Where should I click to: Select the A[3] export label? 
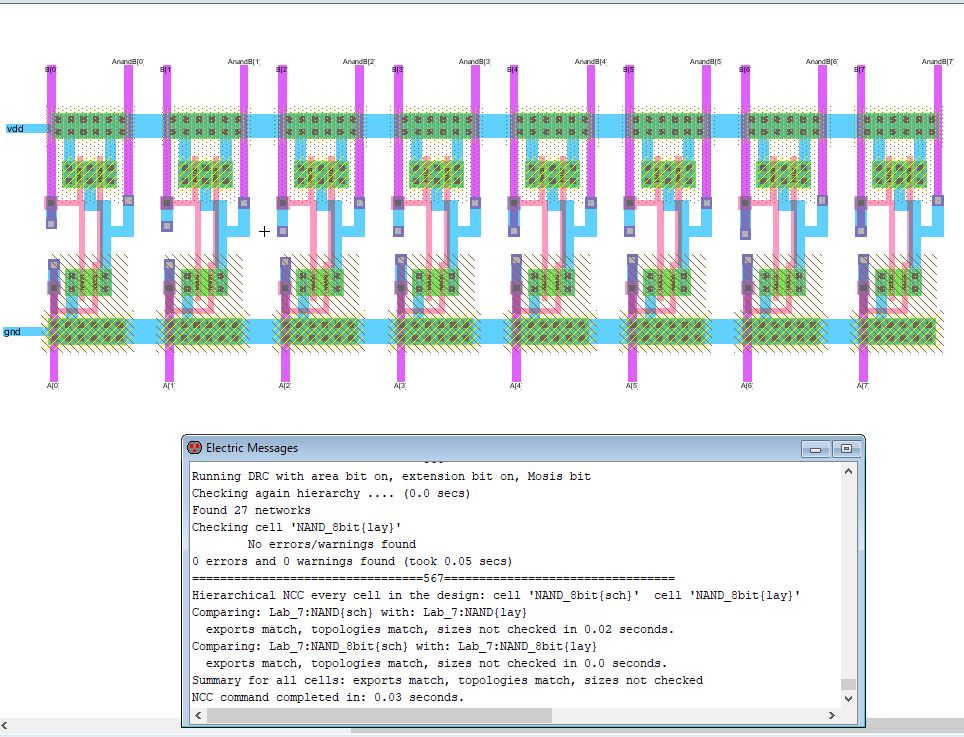point(400,386)
